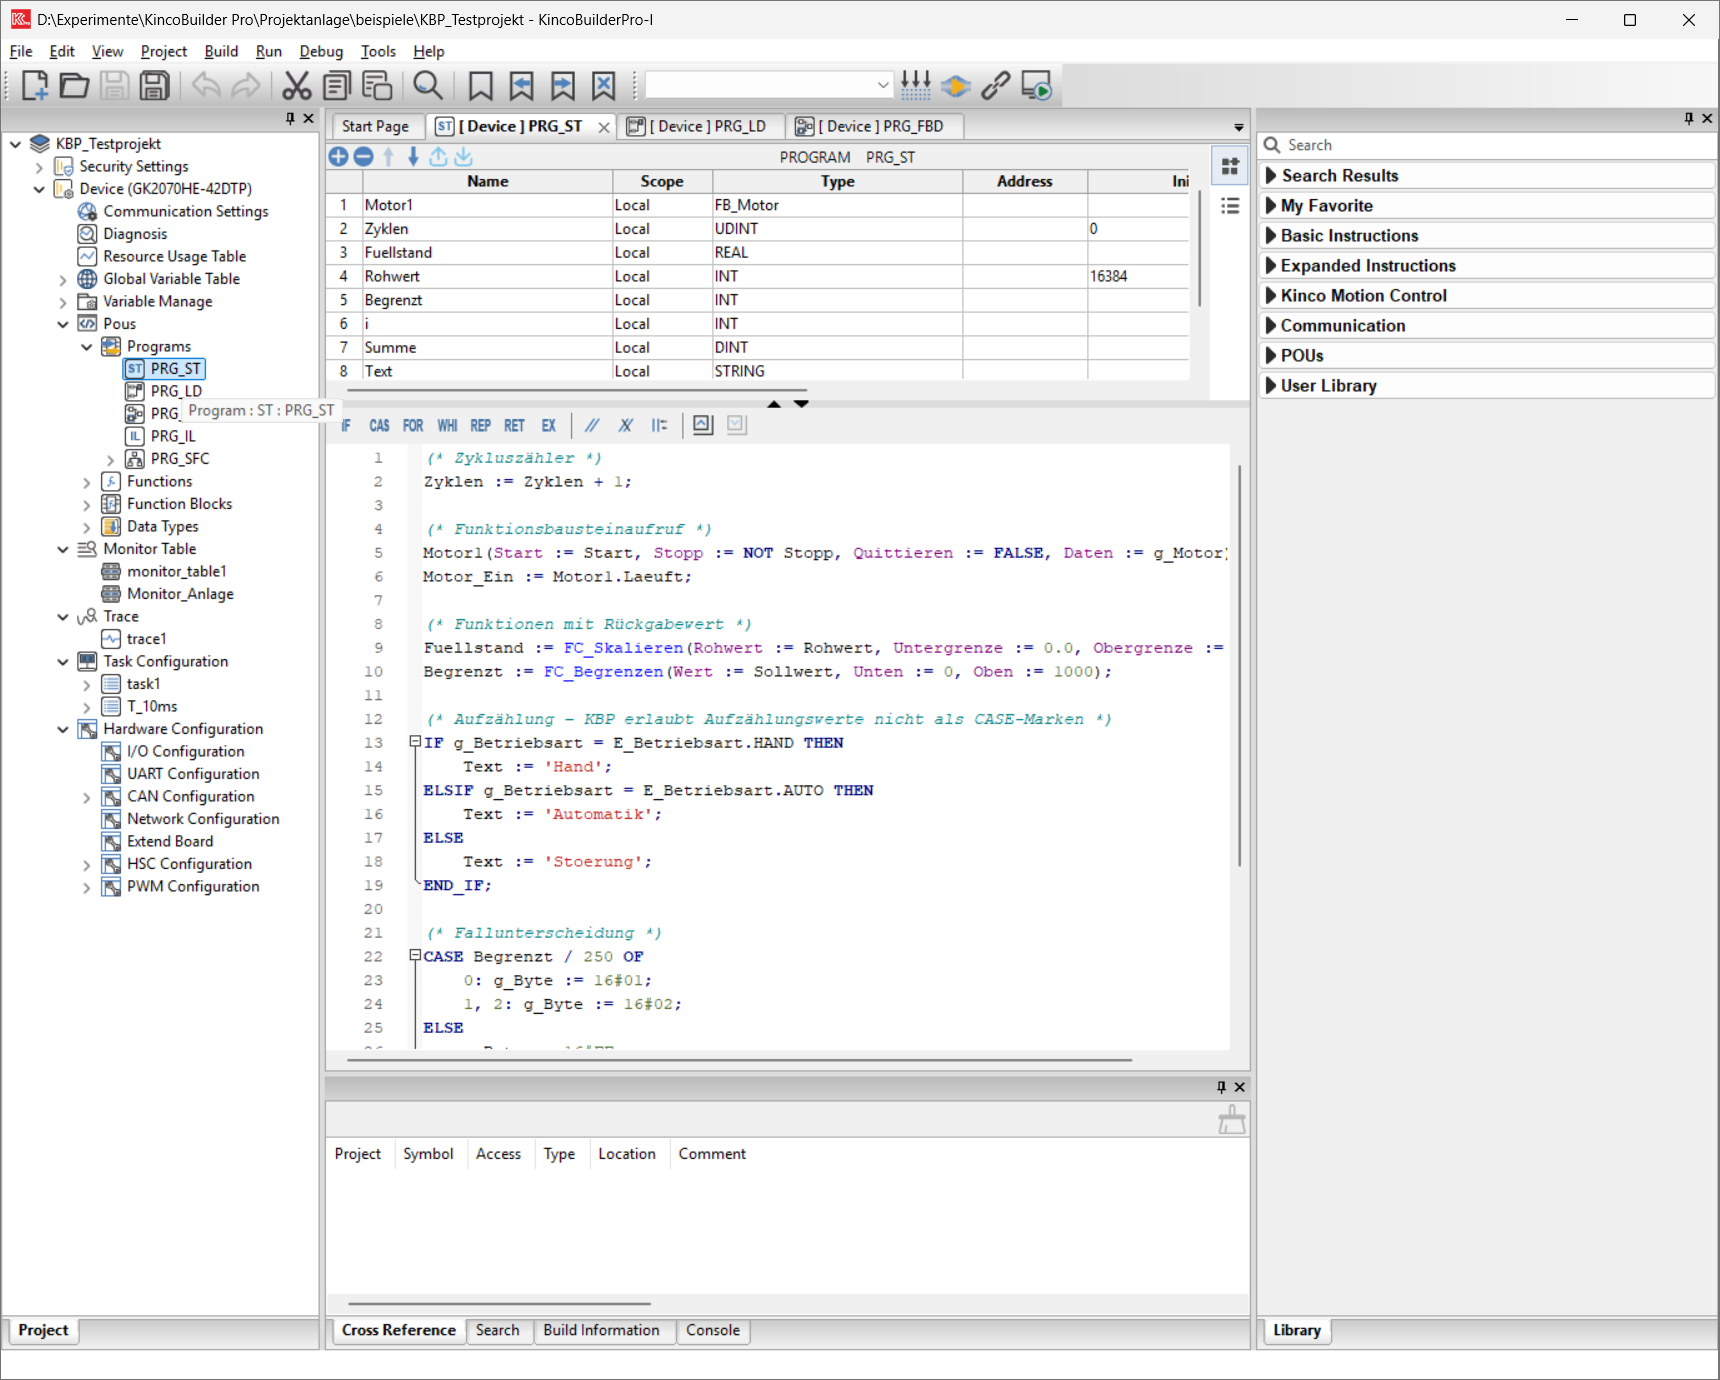1720x1380 pixels.
Task: Click the download-to-PLC arrows icon
Action: pyautogui.click(x=915, y=86)
